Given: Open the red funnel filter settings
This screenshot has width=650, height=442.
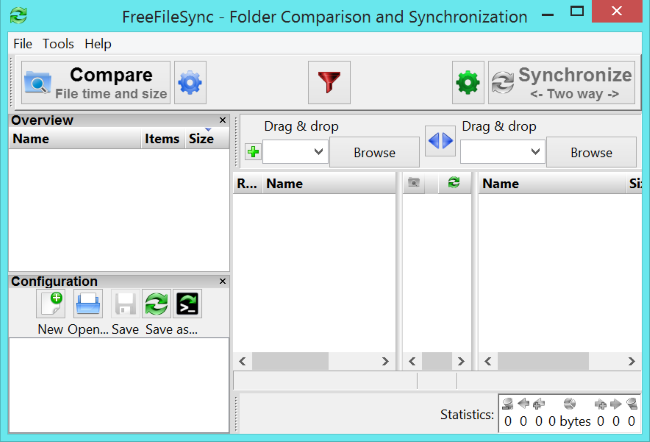Looking at the screenshot, I should 329,83.
